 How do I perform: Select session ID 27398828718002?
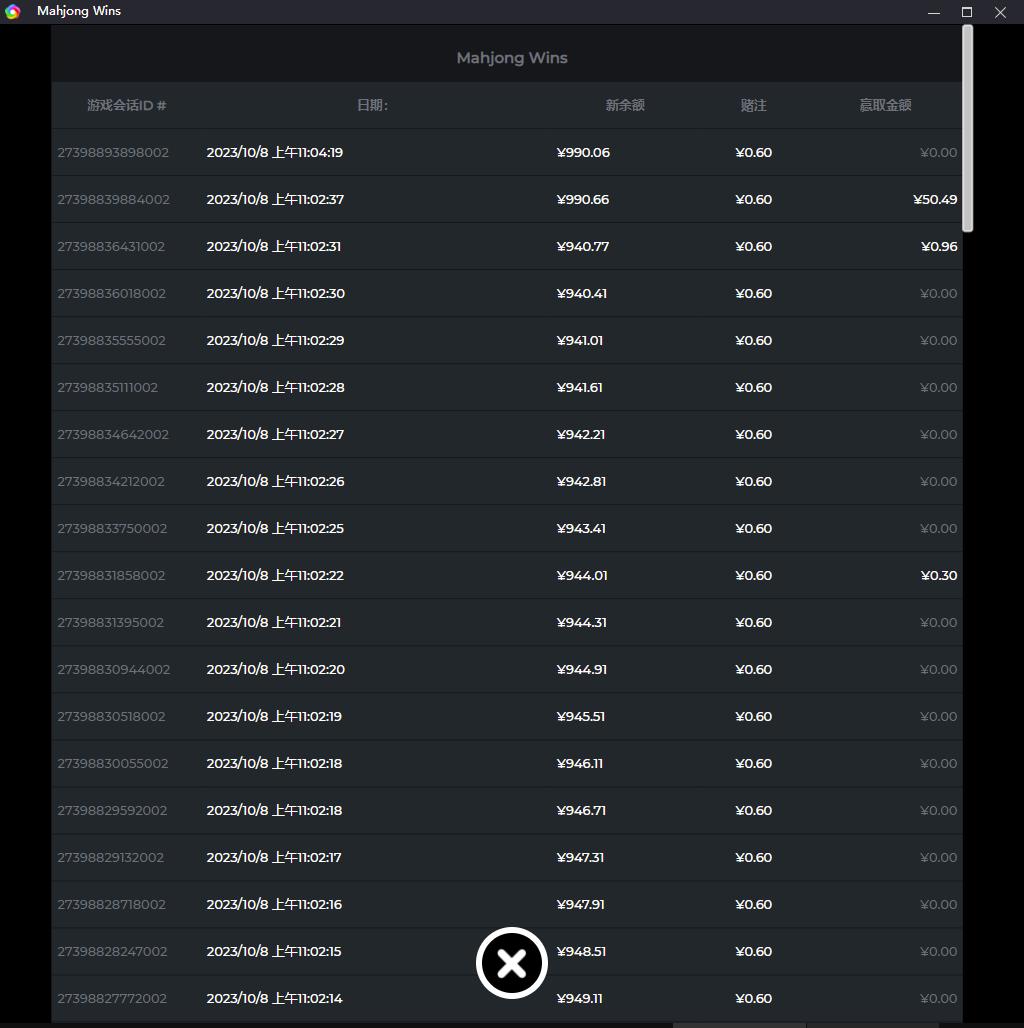[x=111, y=904]
